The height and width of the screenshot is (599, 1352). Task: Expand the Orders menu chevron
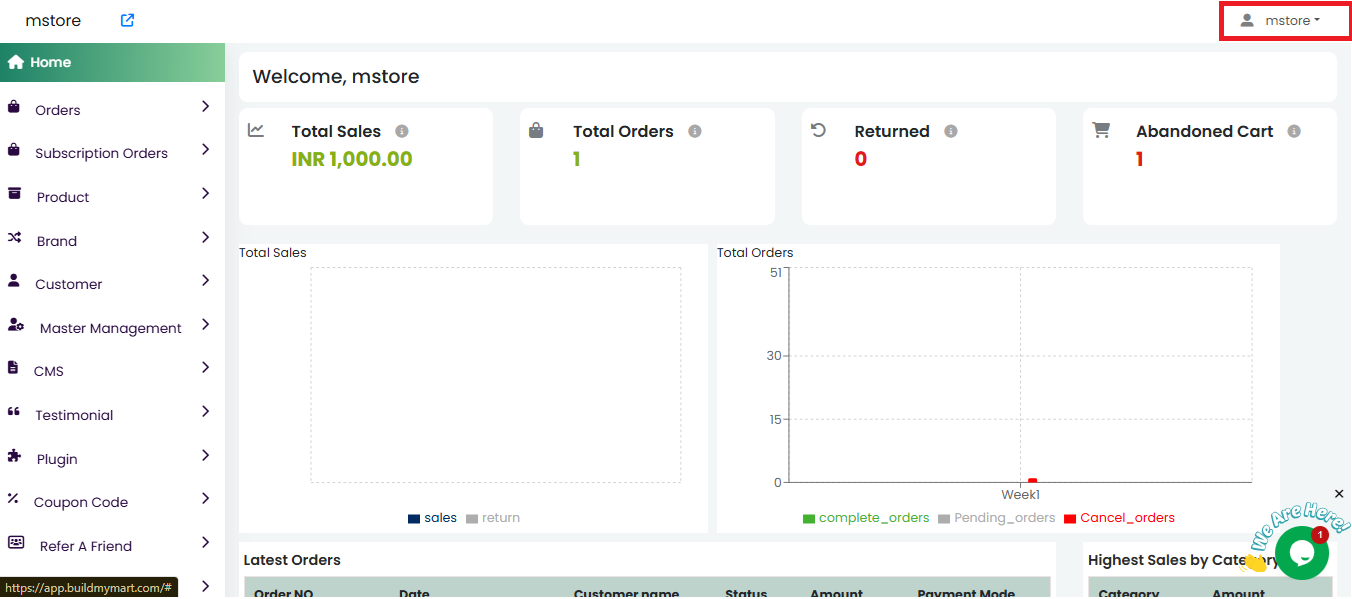point(205,106)
